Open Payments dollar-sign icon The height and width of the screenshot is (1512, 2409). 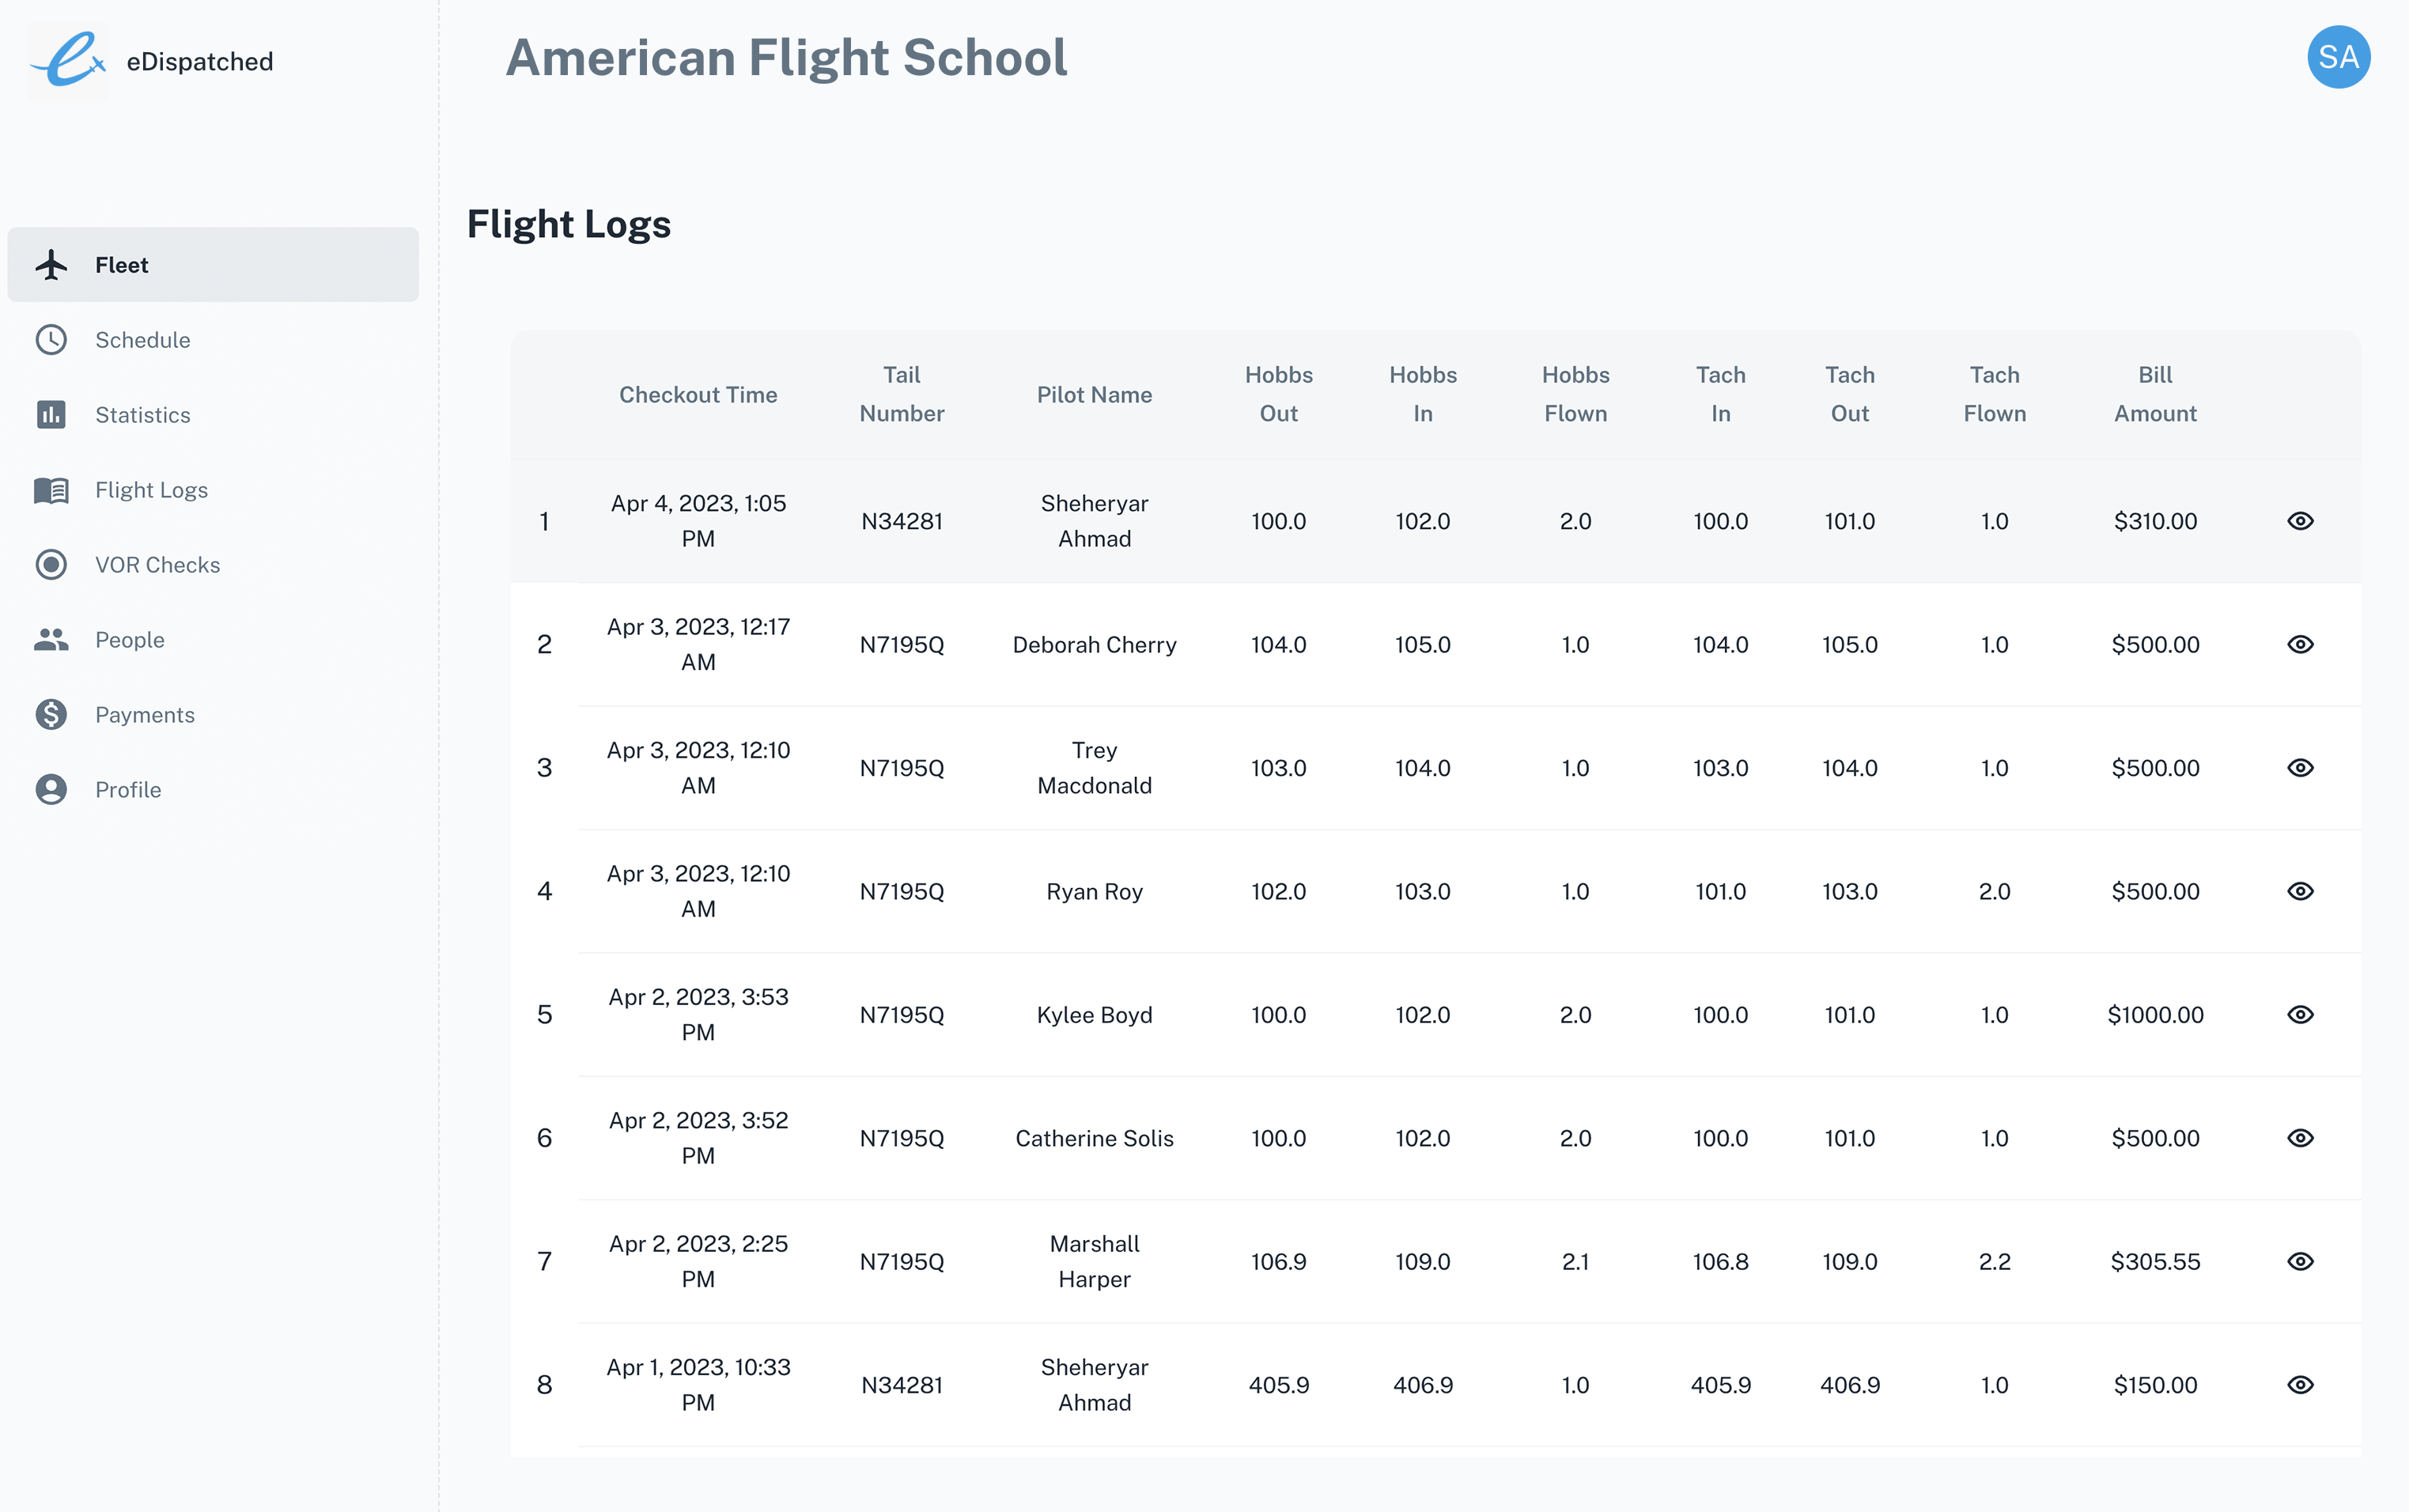pyautogui.click(x=51, y=715)
